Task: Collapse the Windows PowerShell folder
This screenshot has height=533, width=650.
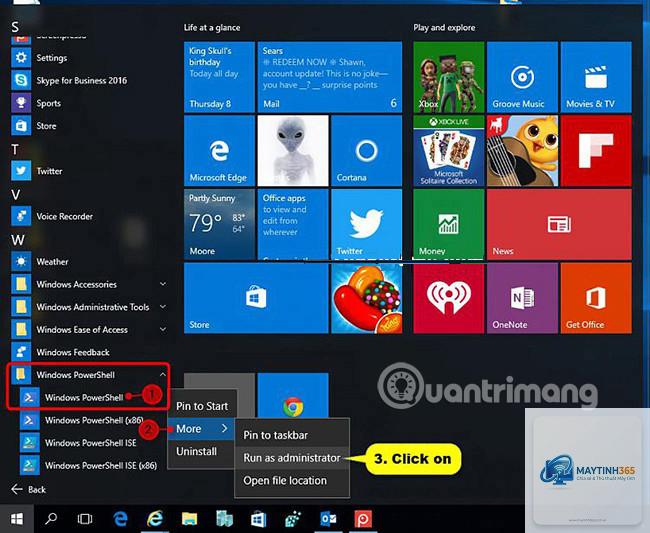Action: 90,375
